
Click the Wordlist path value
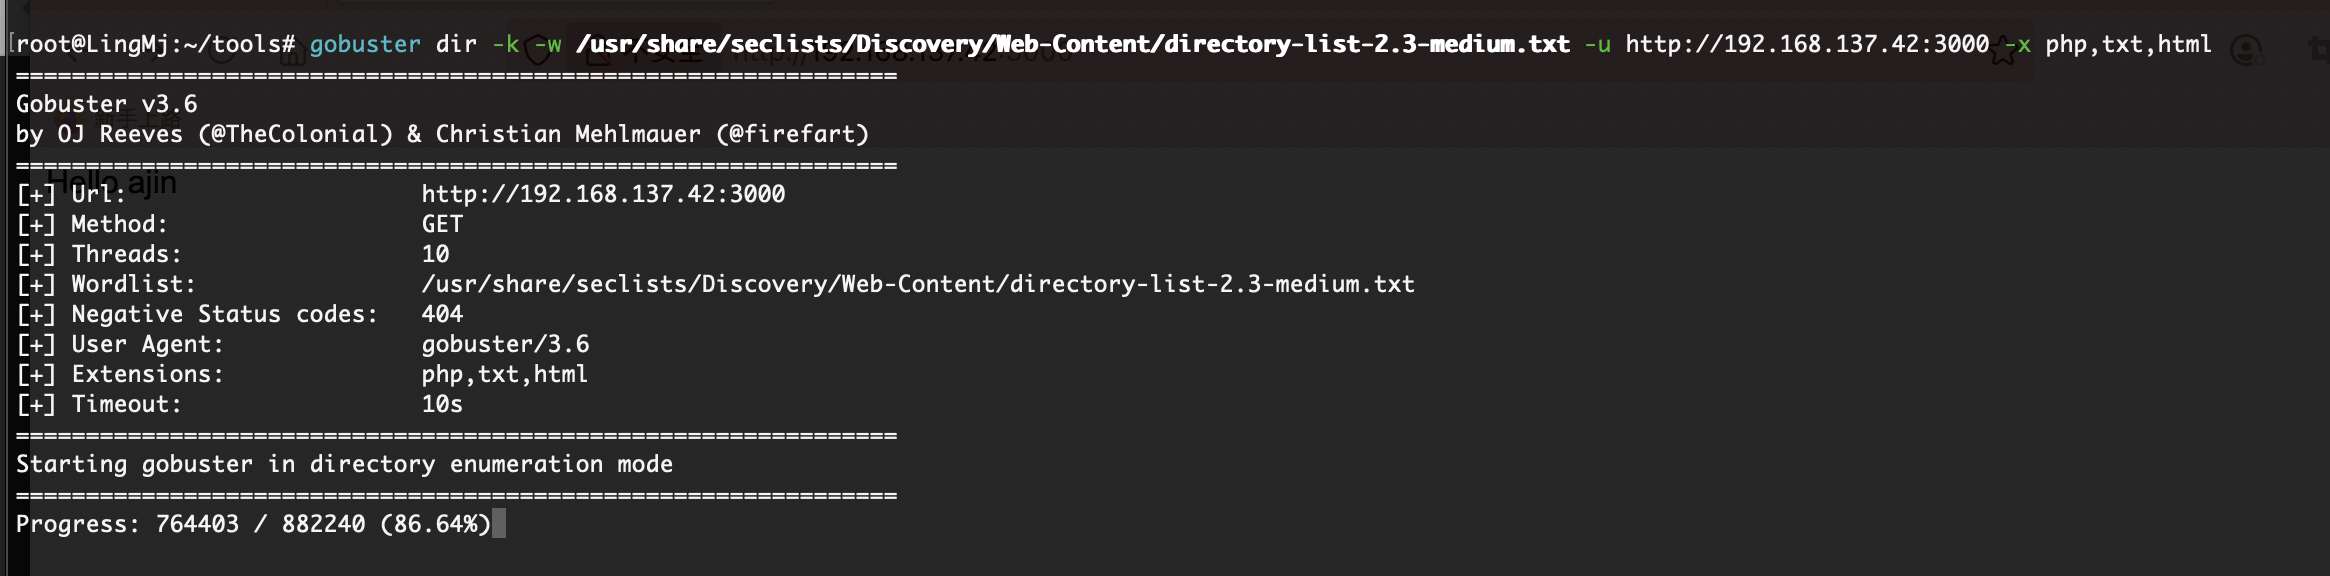coord(918,284)
